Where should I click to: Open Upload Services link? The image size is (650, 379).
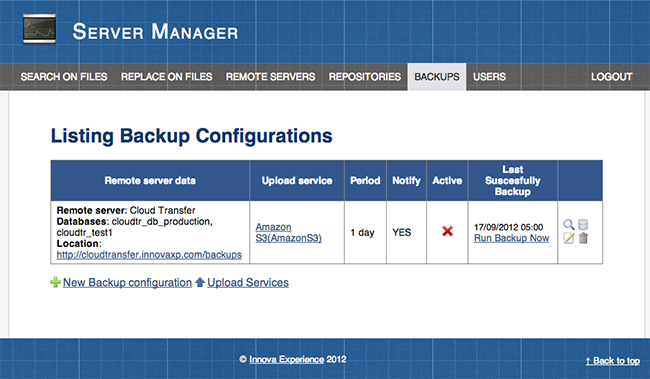click(248, 282)
